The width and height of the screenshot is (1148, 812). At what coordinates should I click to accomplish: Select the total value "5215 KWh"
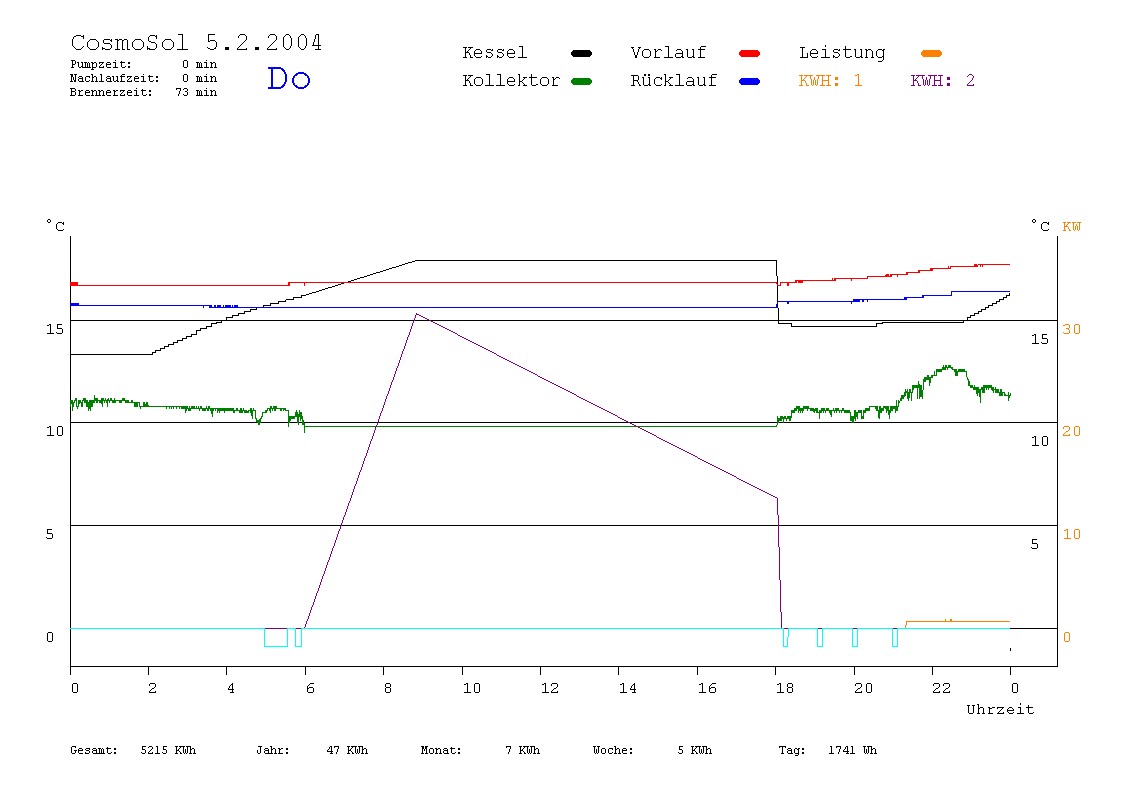[168, 750]
